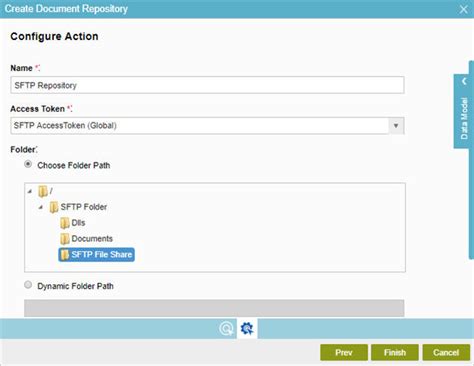Open the target/general tab icon
The width and height of the screenshot is (474, 366).
coord(226,329)
